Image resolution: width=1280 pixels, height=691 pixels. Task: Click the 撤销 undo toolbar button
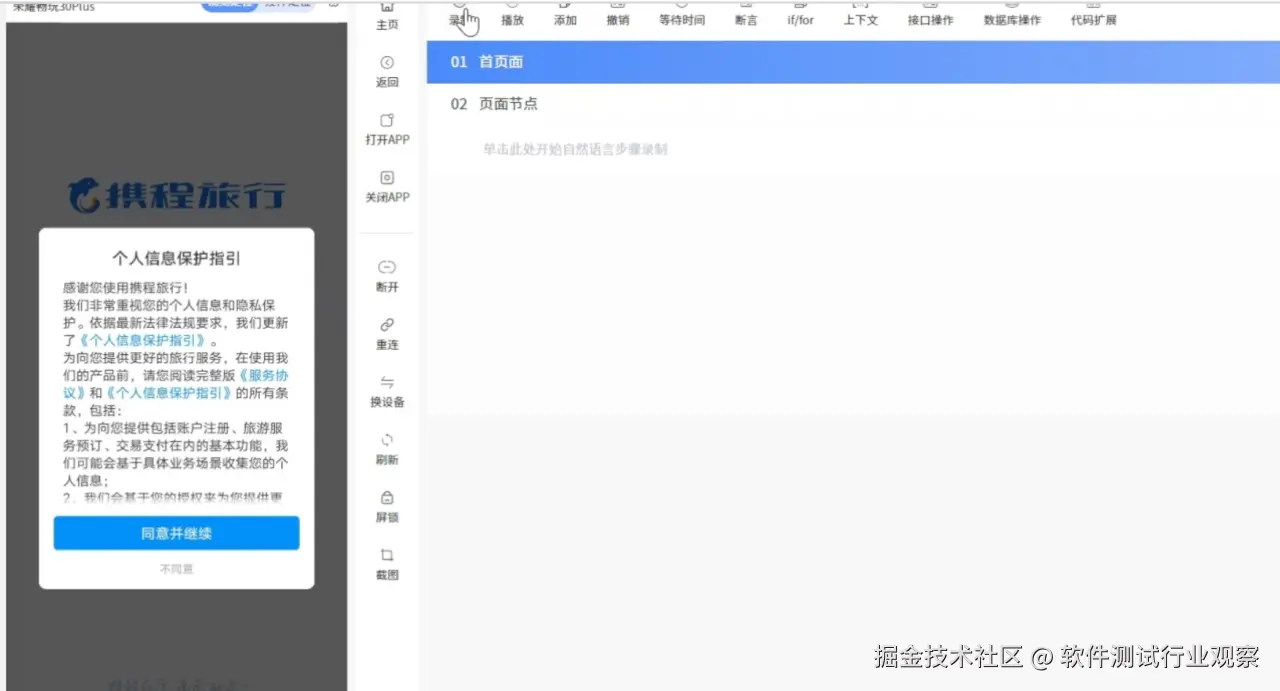pyautogui.click(x=618, y=14)
